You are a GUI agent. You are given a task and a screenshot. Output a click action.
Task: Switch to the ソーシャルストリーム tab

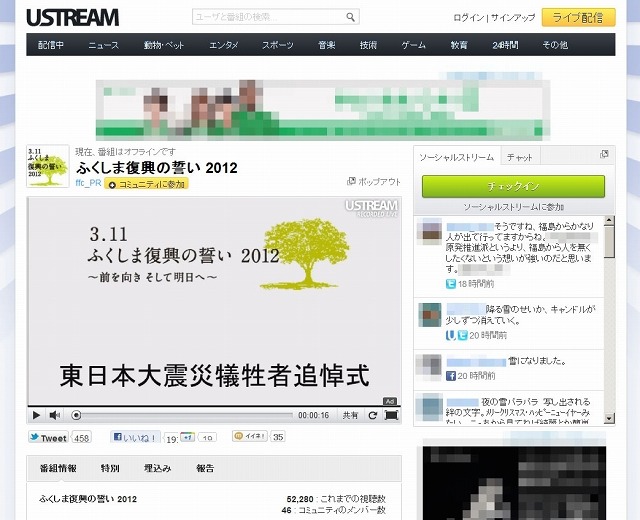[457, 157]
